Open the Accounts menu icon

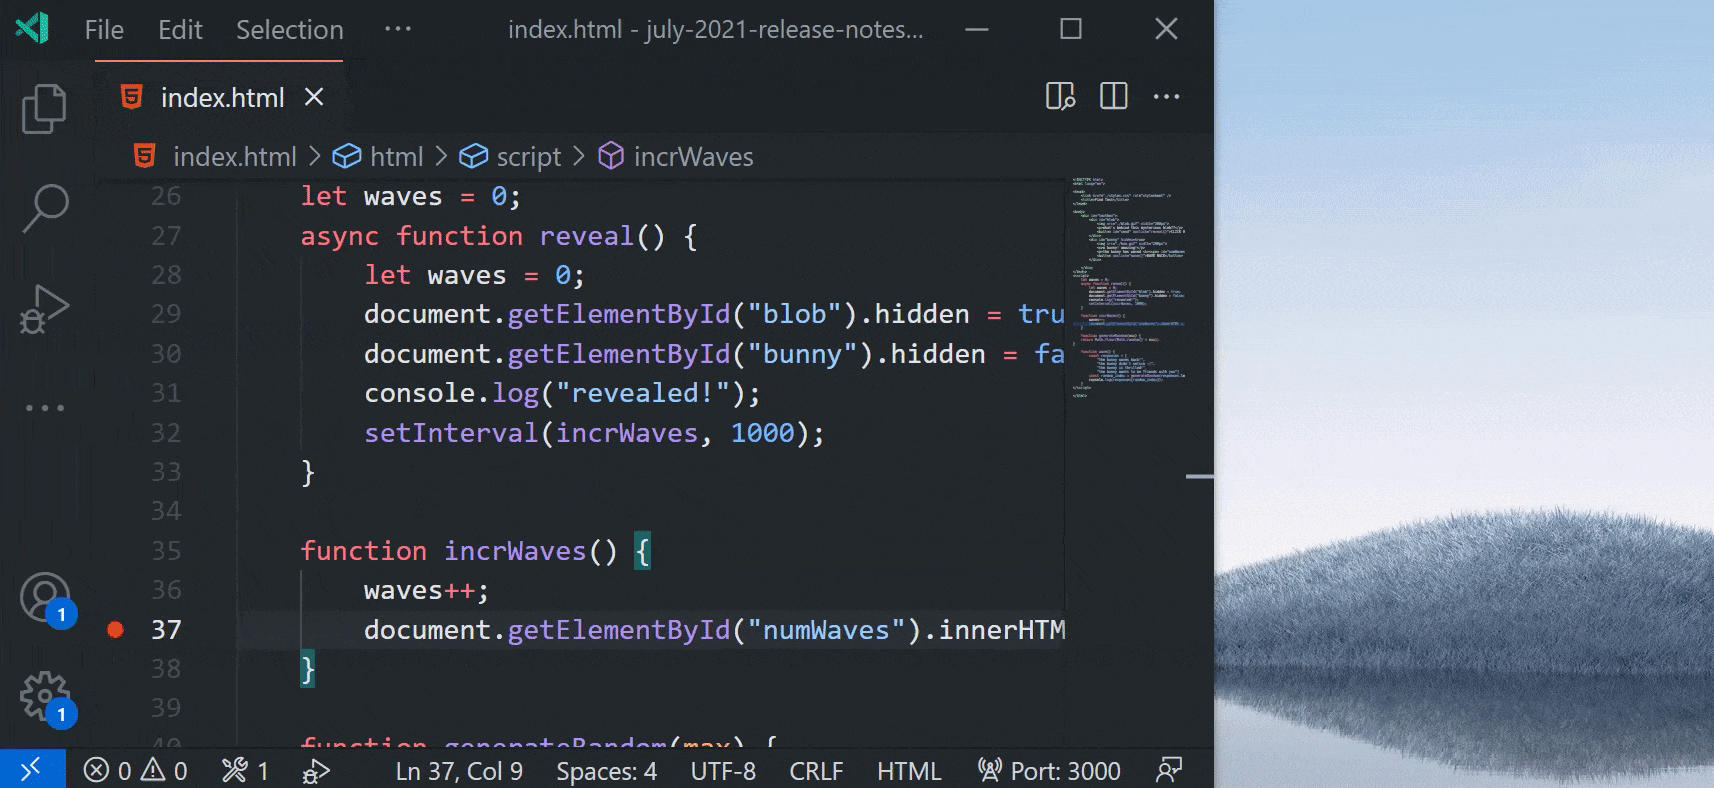point(45,597)
